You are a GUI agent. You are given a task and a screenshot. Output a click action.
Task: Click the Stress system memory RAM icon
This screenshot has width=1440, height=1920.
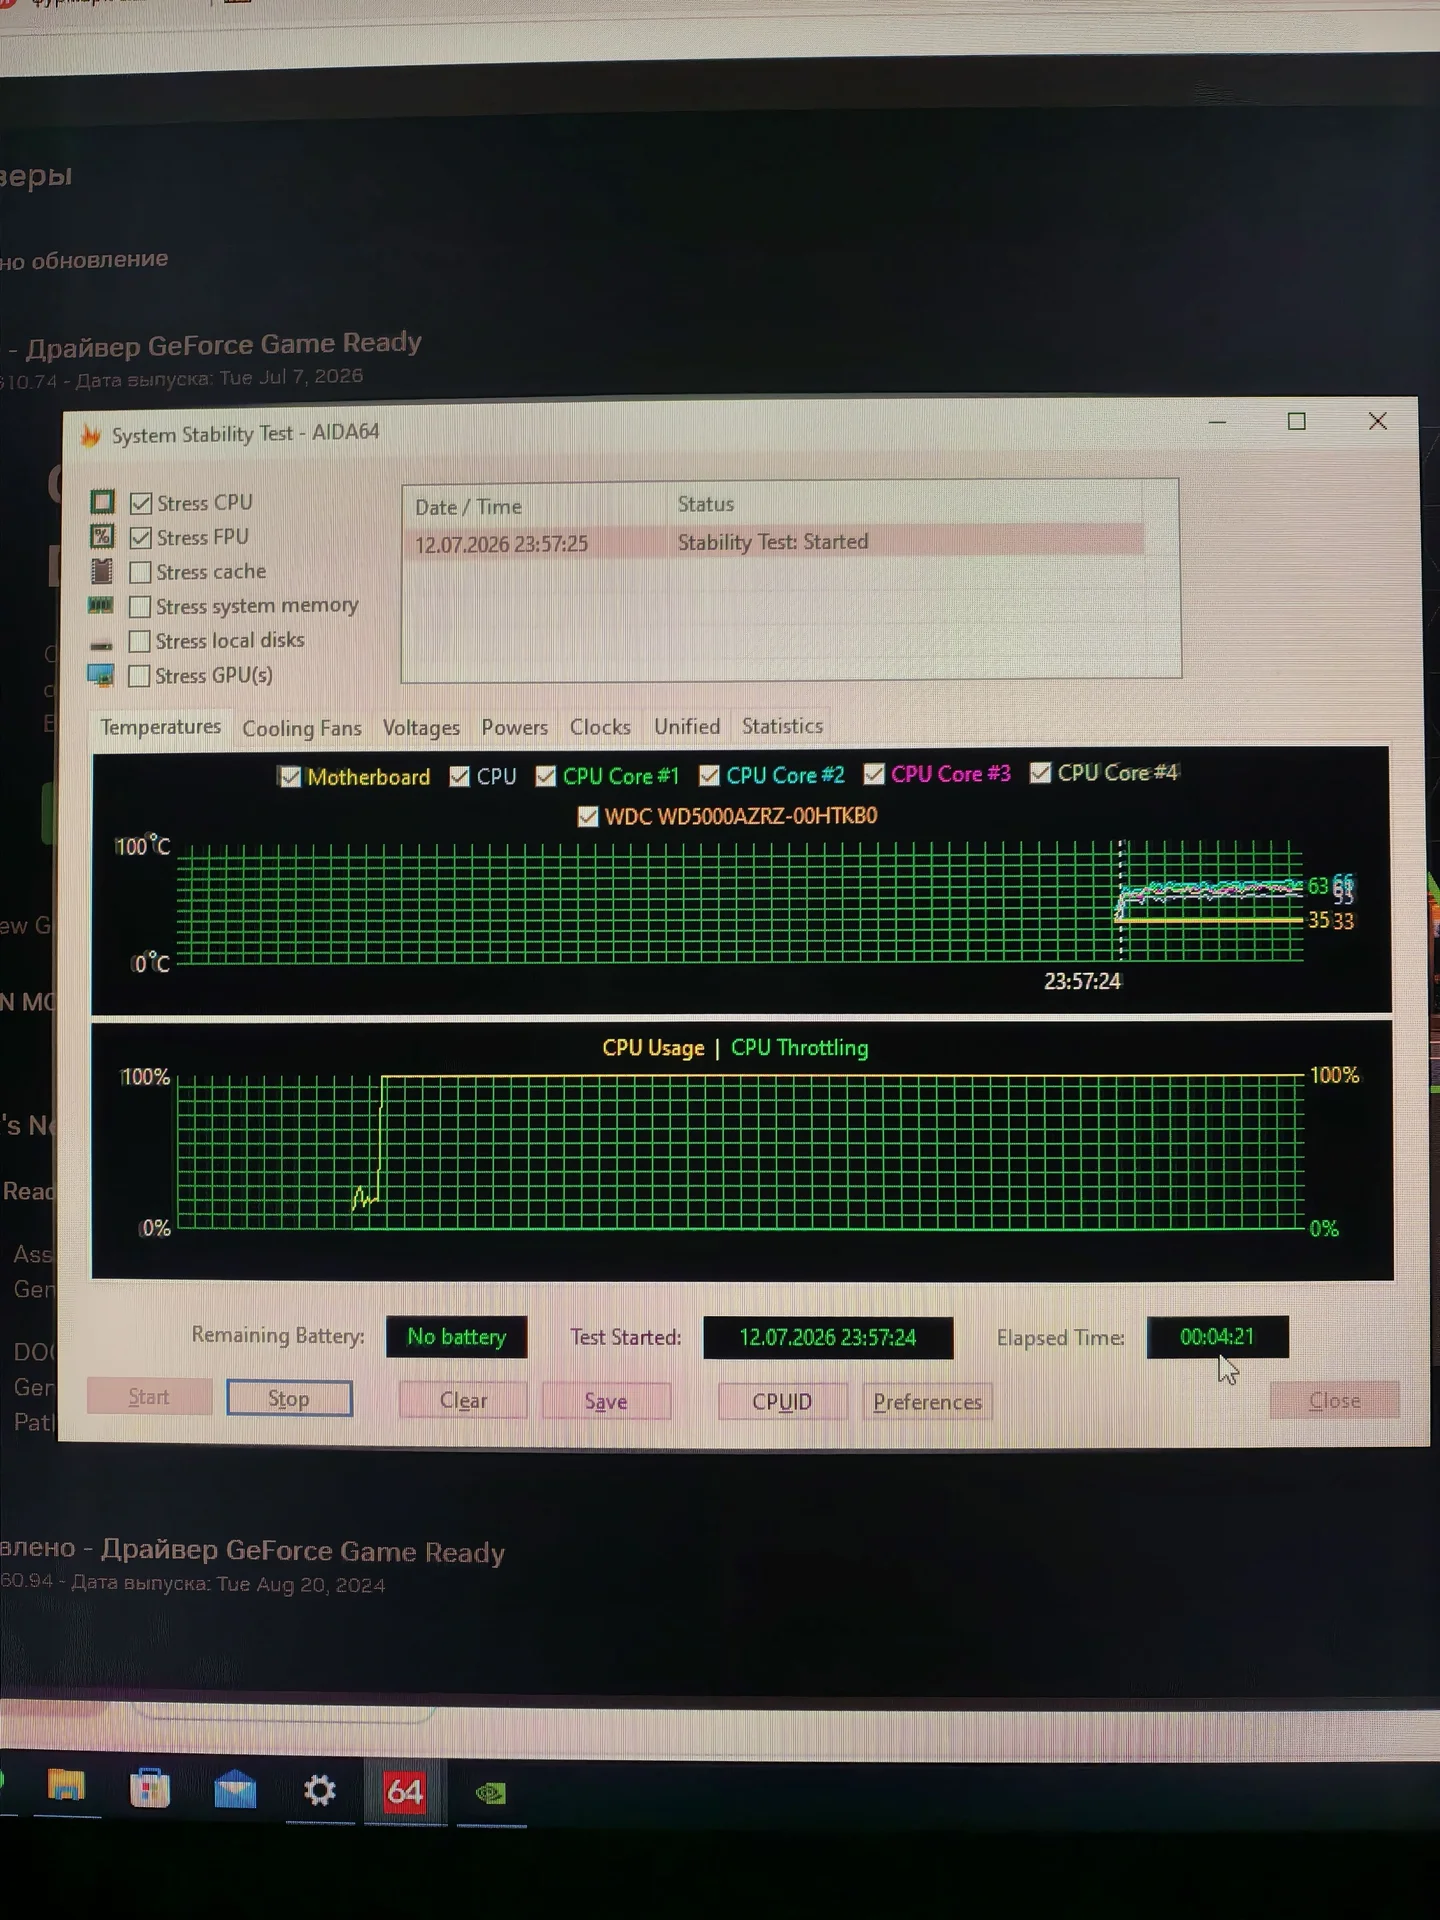(x=101, y=605)
